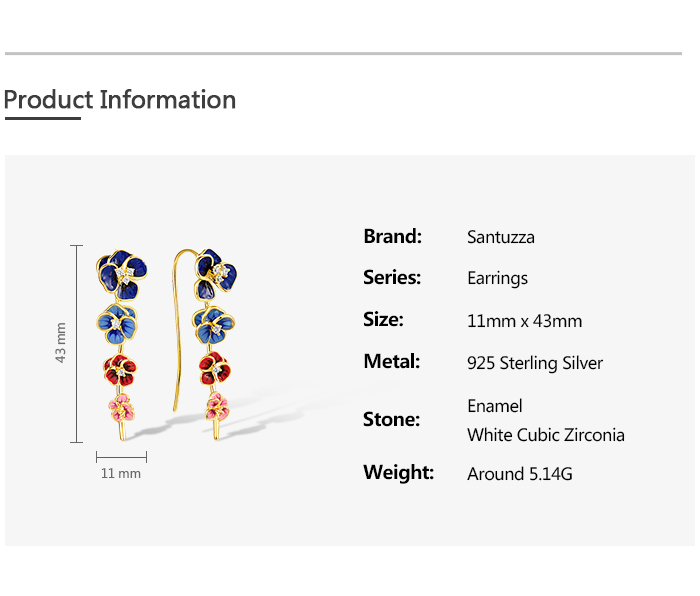700x596 pixels.
Task: Click the light blue flower on left earring
Action: click(x=117, y=324)
